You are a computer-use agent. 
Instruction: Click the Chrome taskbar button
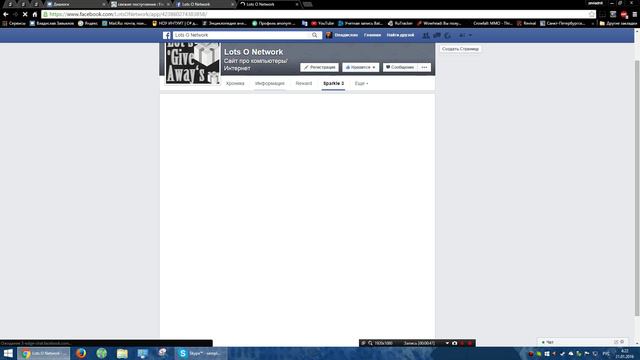43,353
